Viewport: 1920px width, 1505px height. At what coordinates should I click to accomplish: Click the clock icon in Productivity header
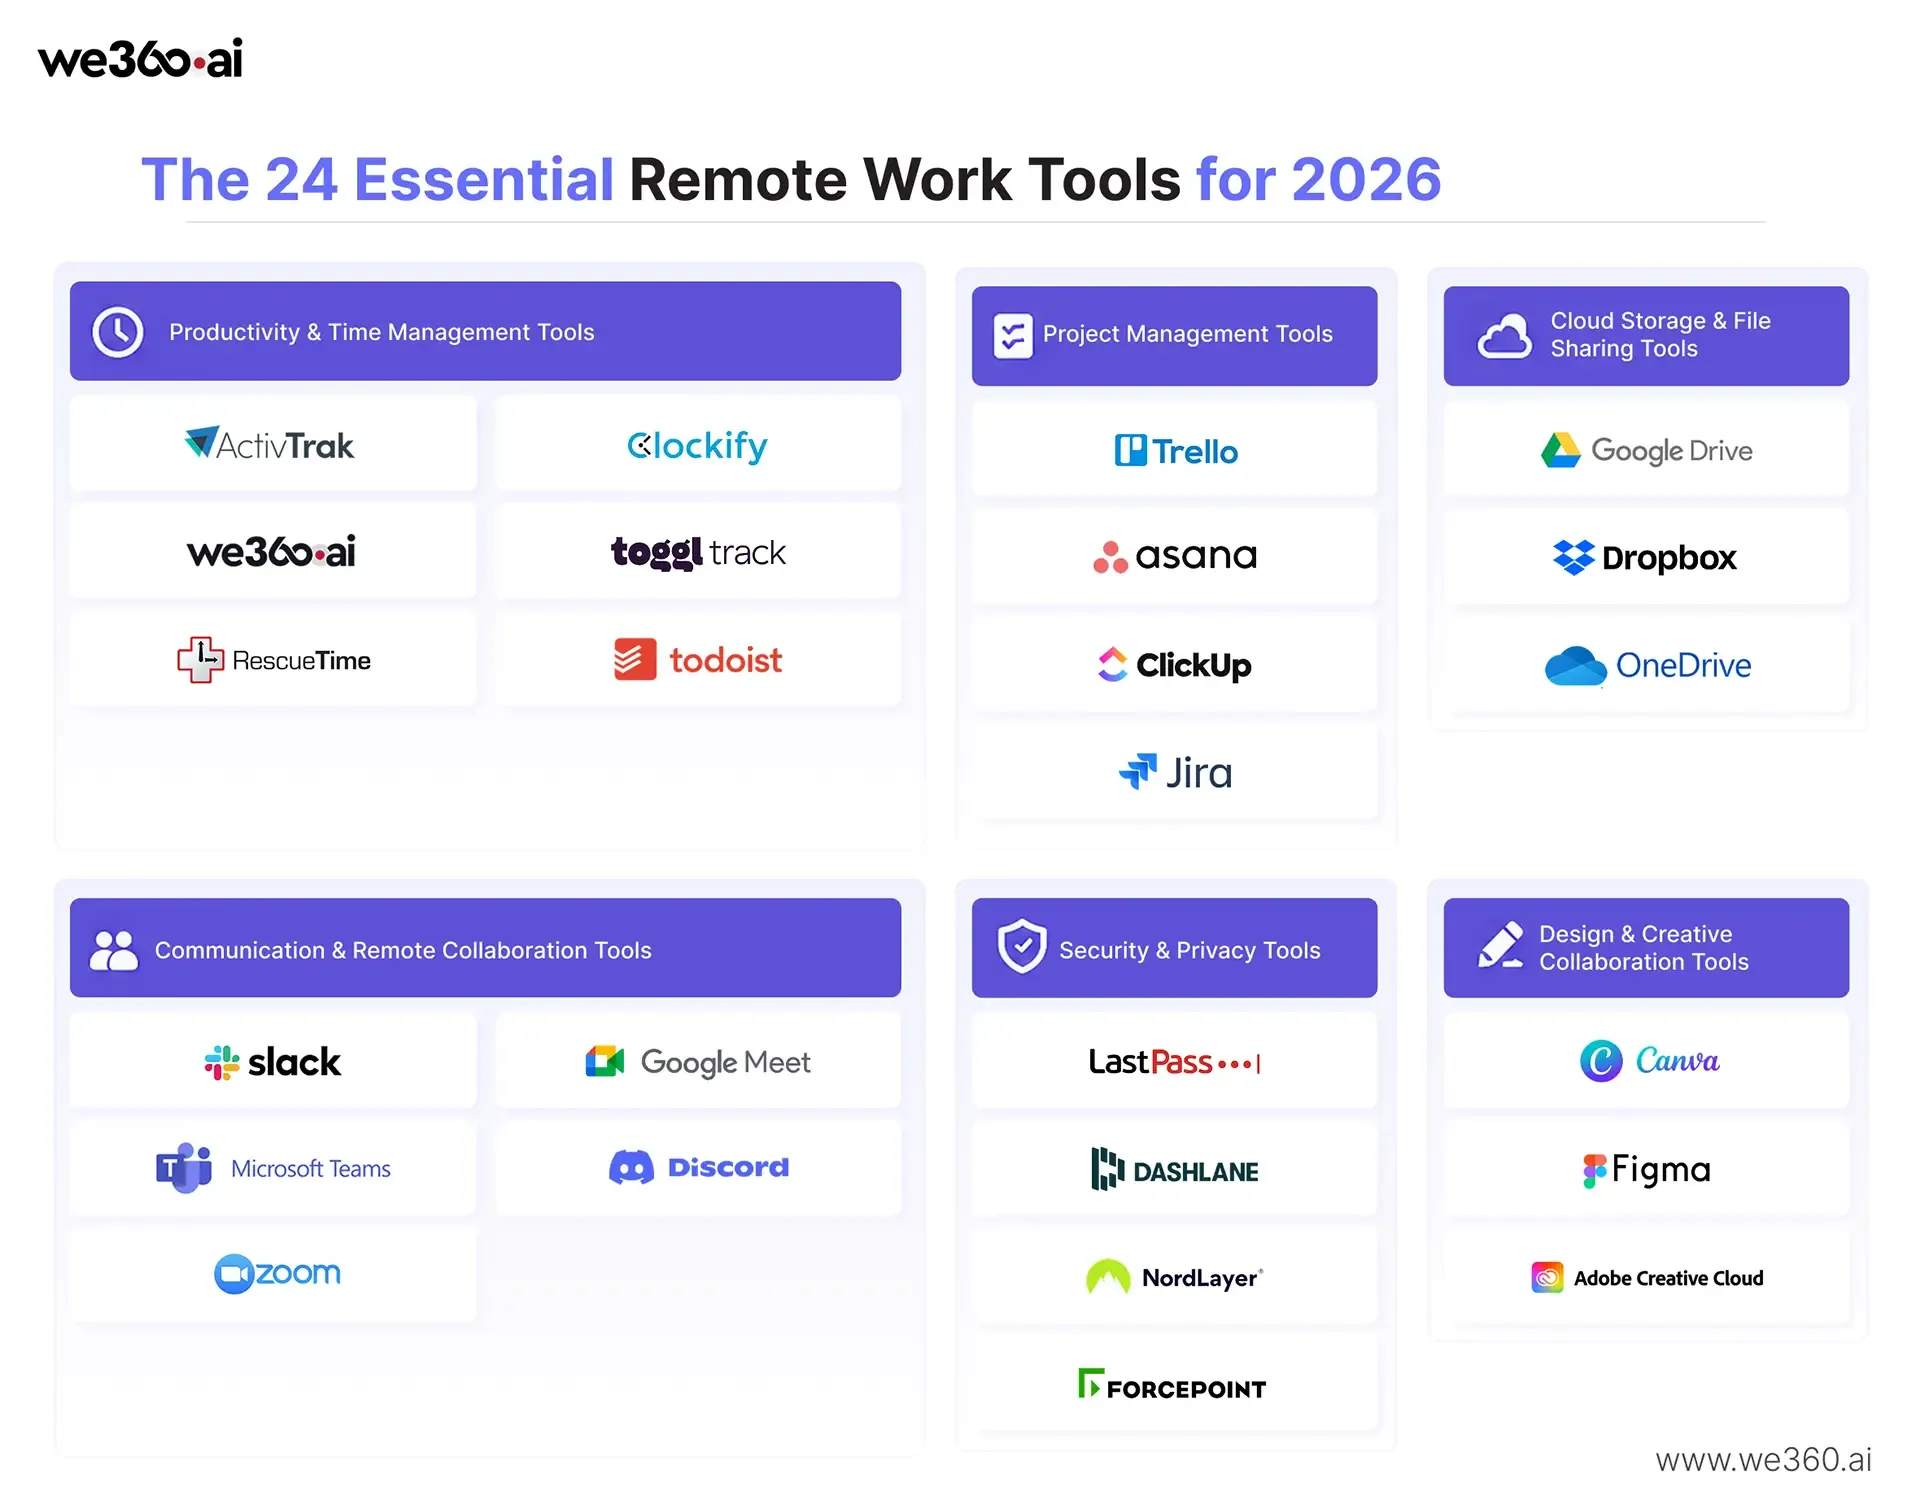tap(118, 332)
